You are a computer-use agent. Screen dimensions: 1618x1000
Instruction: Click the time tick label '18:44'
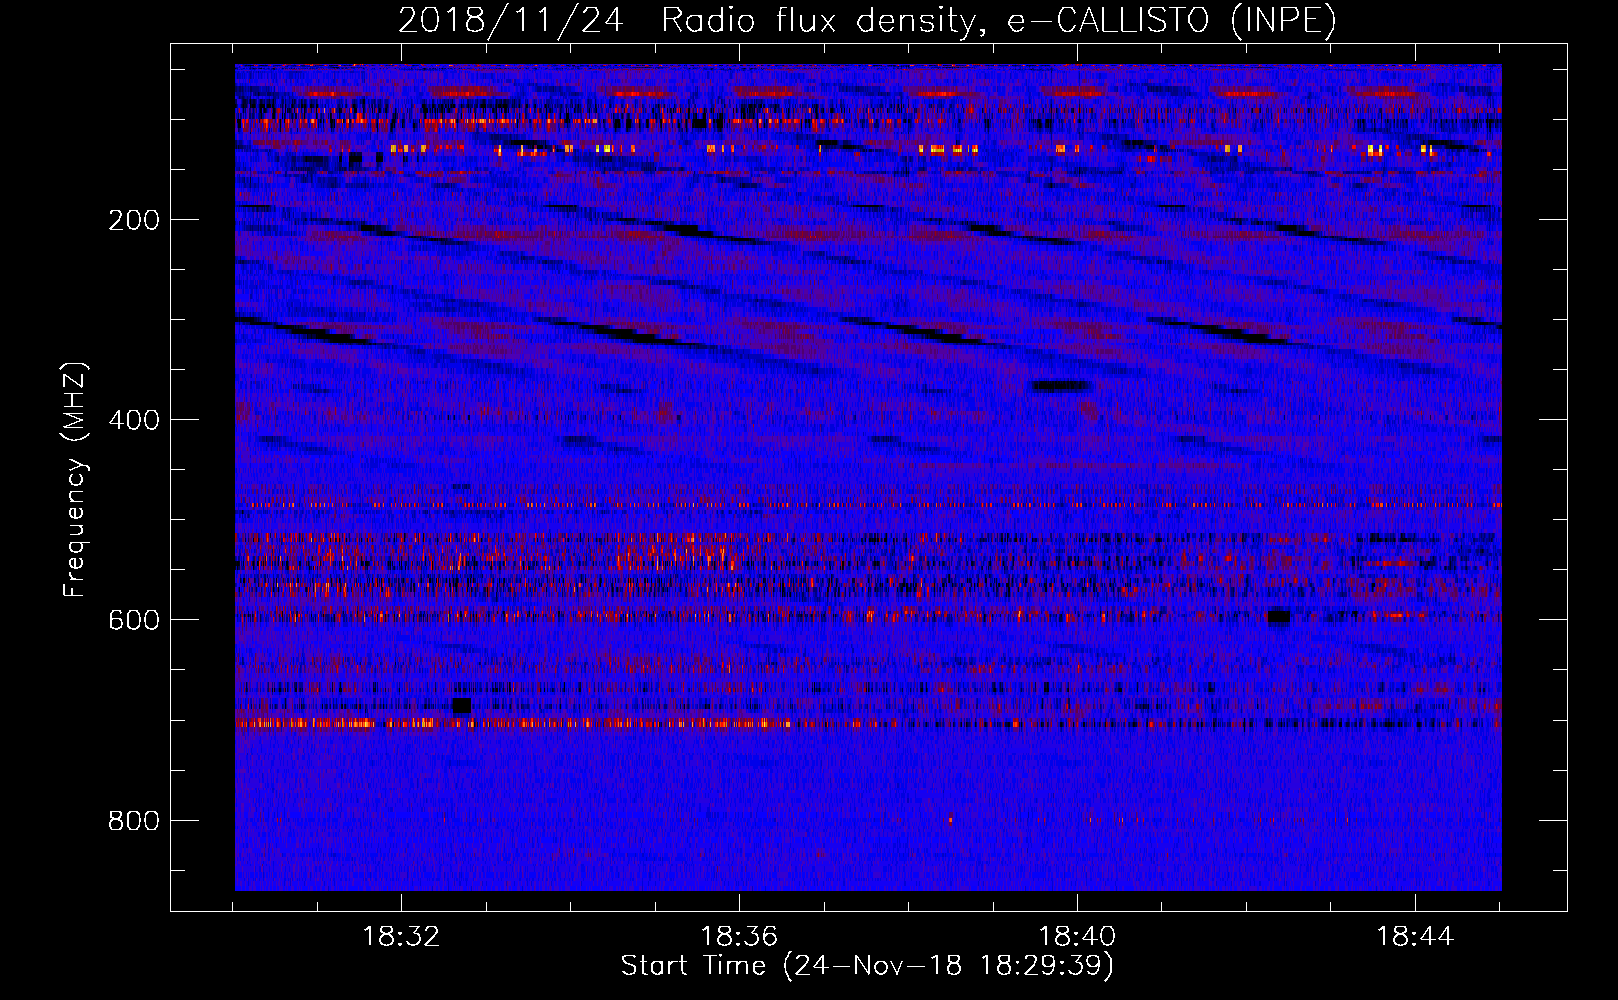pyautogui.click(x=1415, y=937)
